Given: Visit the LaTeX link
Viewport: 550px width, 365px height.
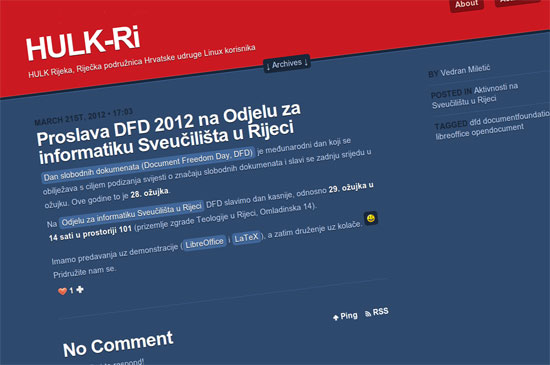Looking at the screenshot, I should [x=247, y=238].
